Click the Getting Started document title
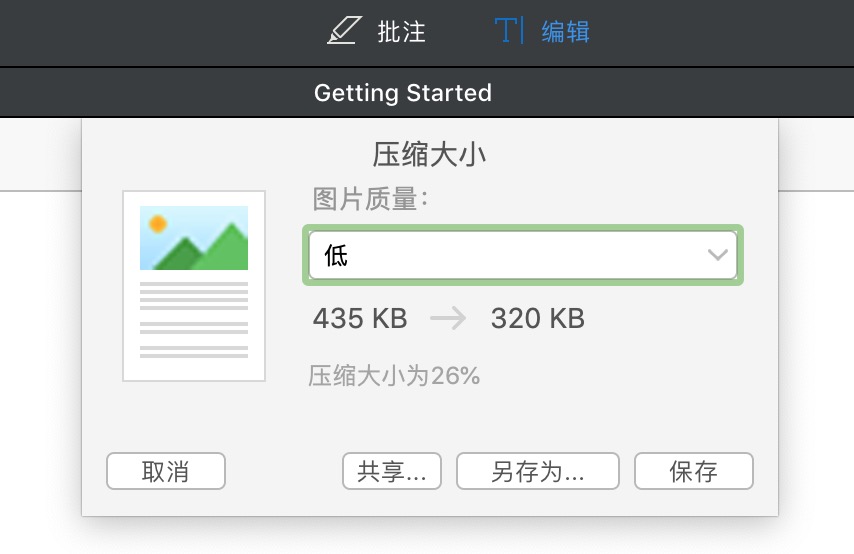 pos(403,93)
